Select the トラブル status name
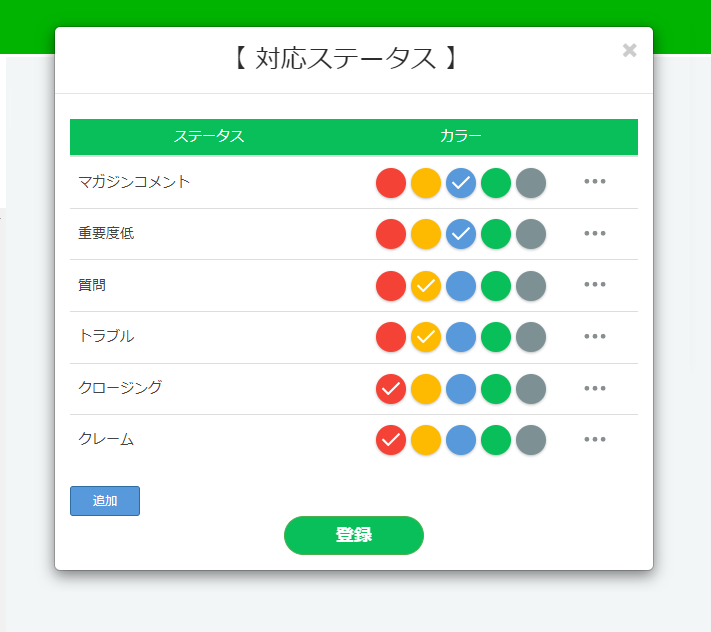 (106, 336)
